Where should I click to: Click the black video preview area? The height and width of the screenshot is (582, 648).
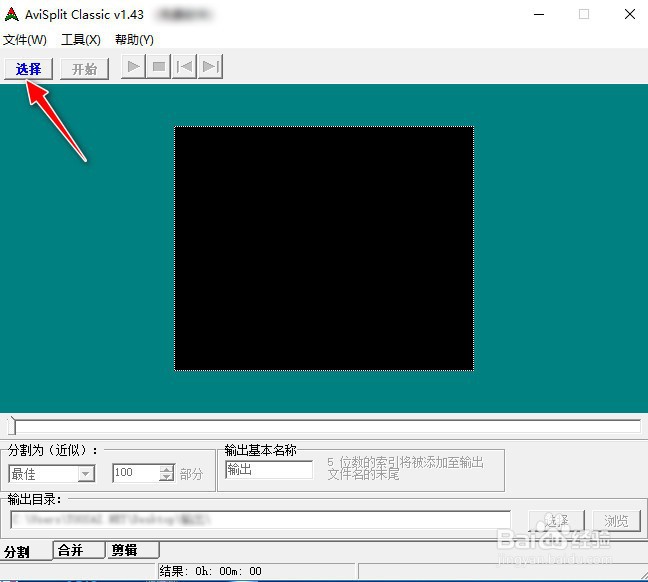click(x=324, y=248)
